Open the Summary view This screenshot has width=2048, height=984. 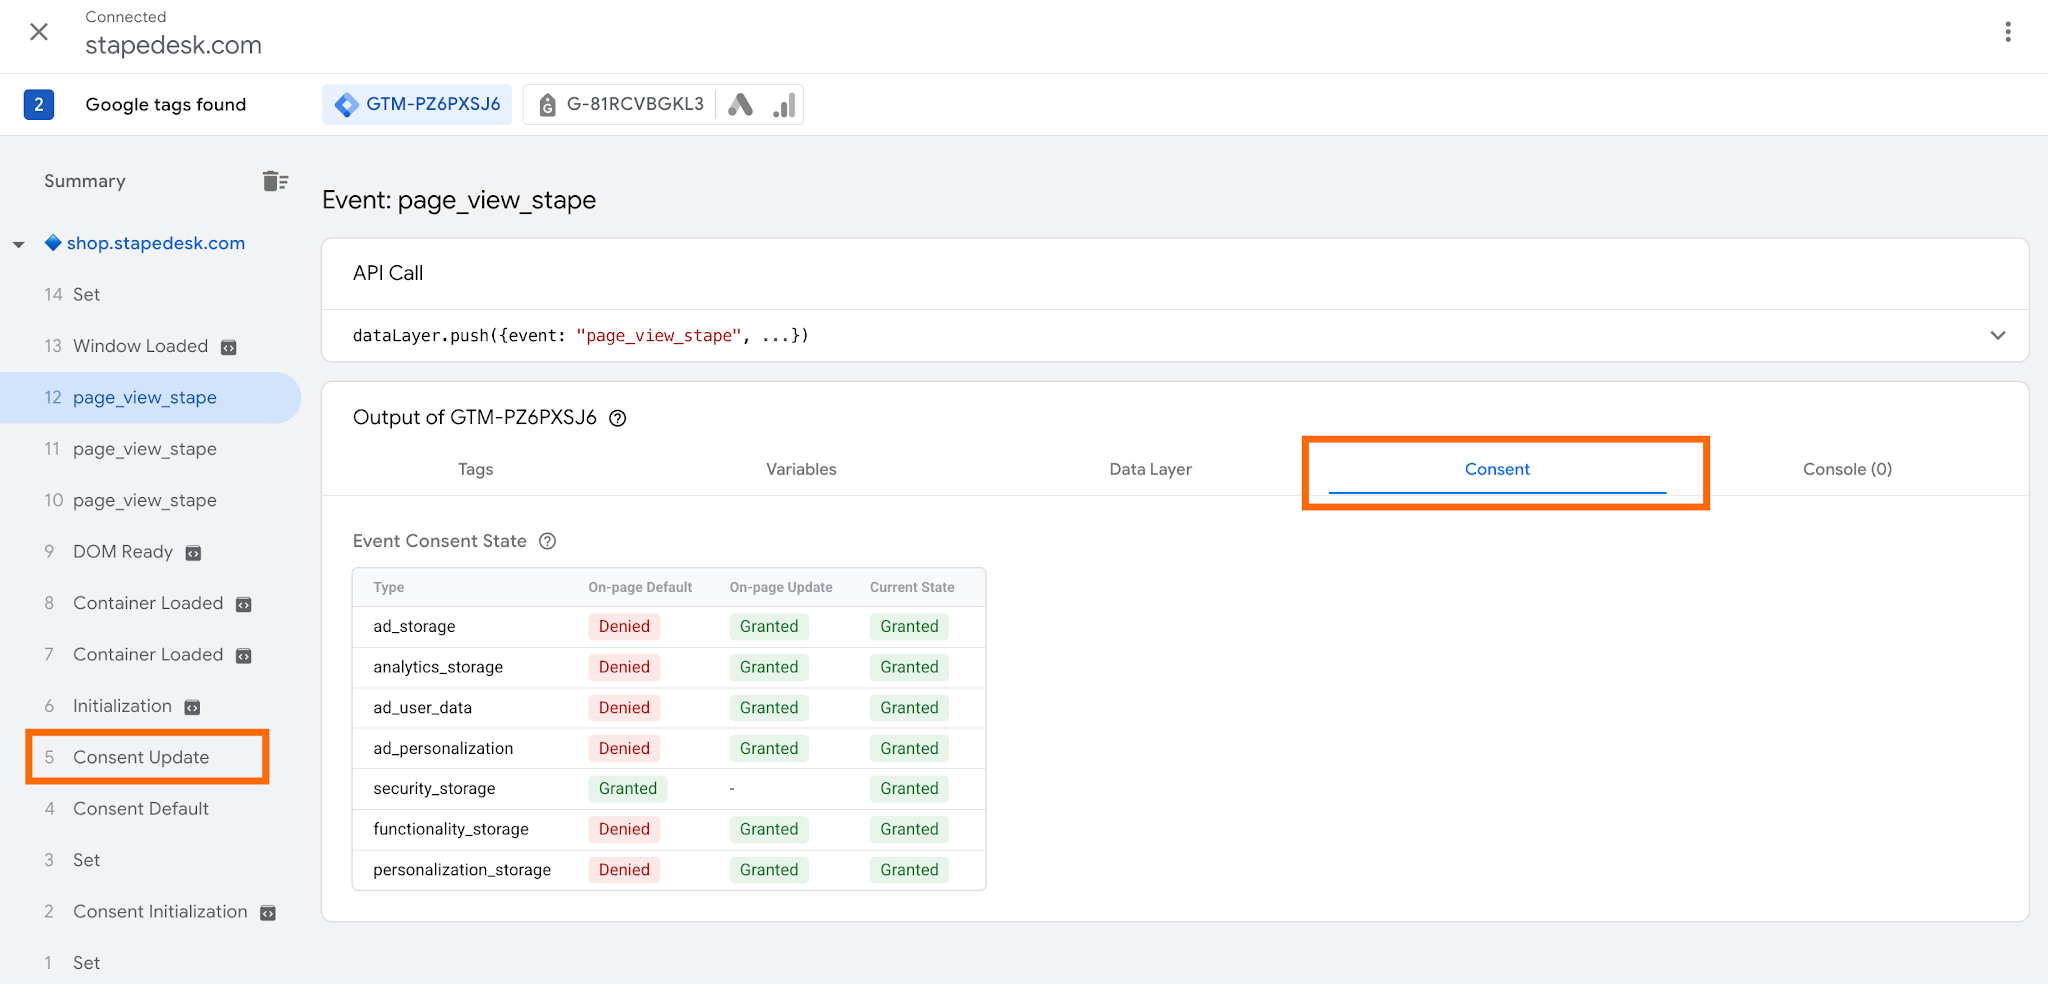pos(85,181)
